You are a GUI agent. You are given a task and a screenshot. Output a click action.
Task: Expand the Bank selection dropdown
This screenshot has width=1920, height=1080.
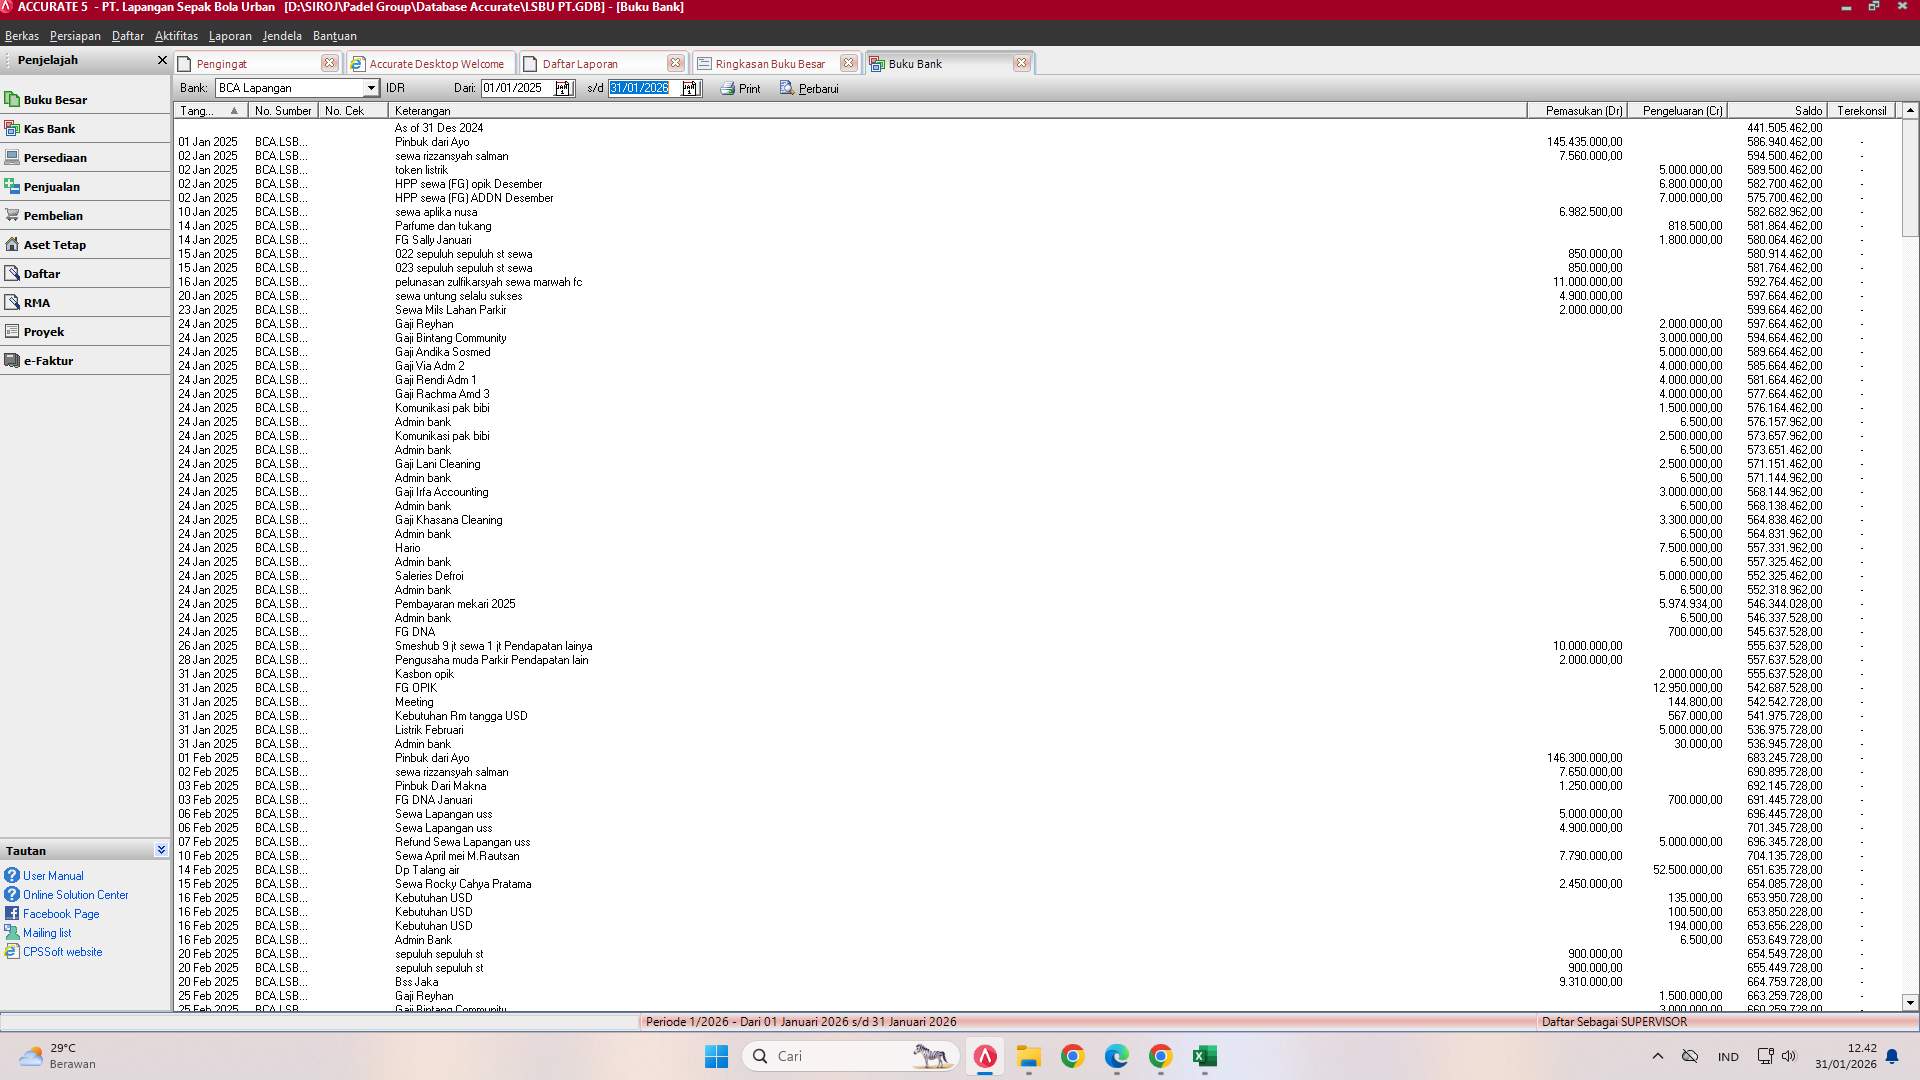coord(371,88)
